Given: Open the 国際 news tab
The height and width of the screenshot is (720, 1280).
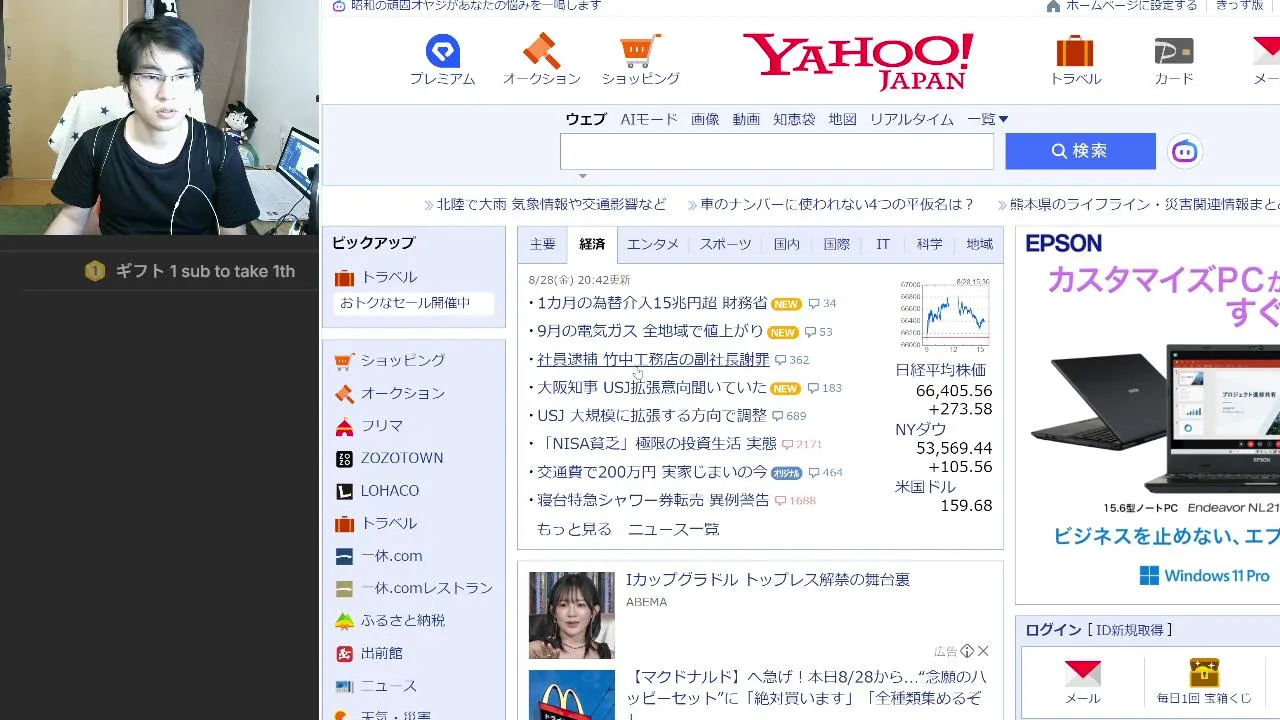Looking at the screenshot, I should (x=836, y=244).
